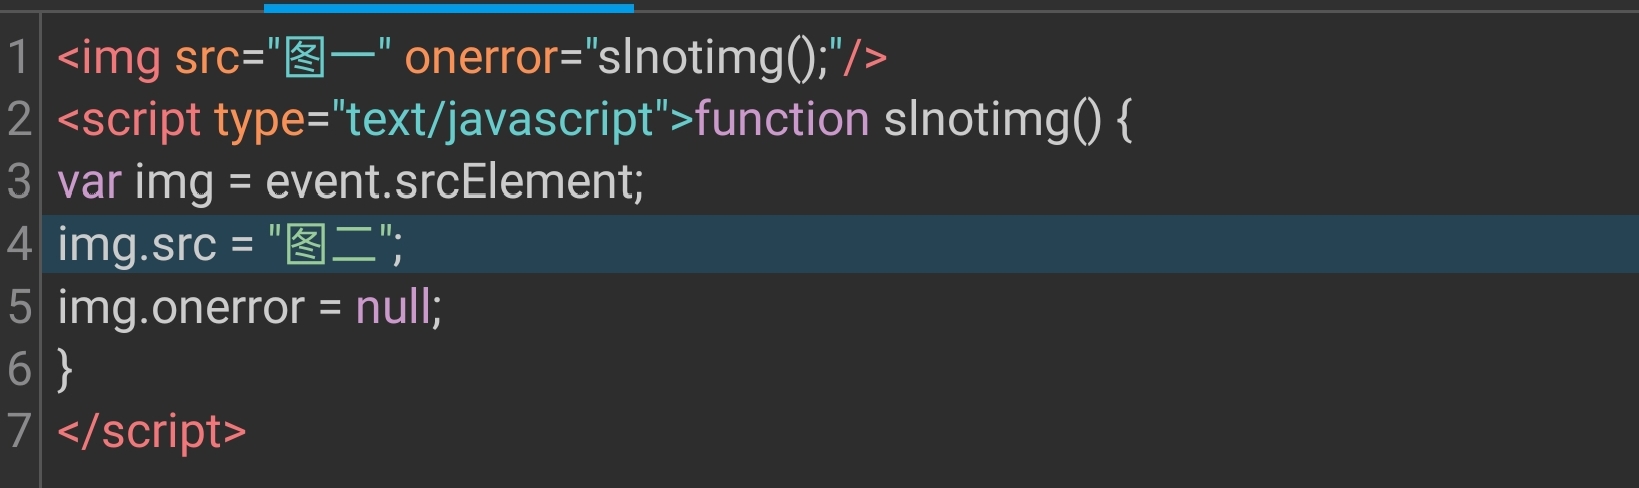Screen dimensions: 1639x488
Task: Click the text/javascript type value
Action: 500,120
